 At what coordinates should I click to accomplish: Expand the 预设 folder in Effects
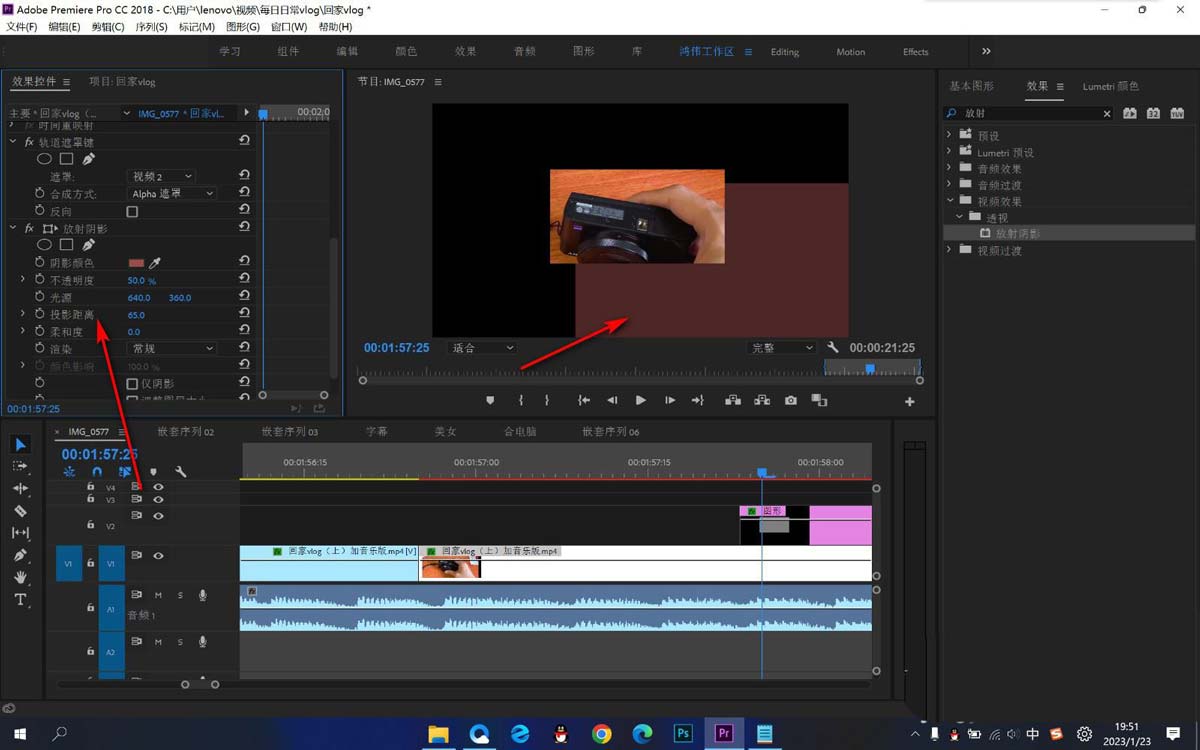[x=949, y=135]
